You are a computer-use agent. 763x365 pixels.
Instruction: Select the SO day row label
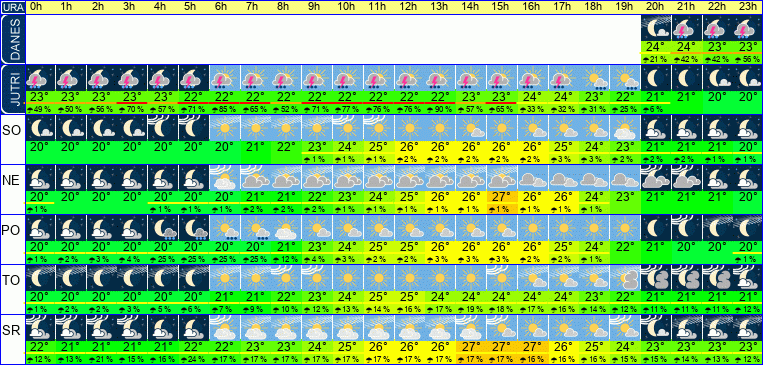pyautogui.click(x=11, y=131)
